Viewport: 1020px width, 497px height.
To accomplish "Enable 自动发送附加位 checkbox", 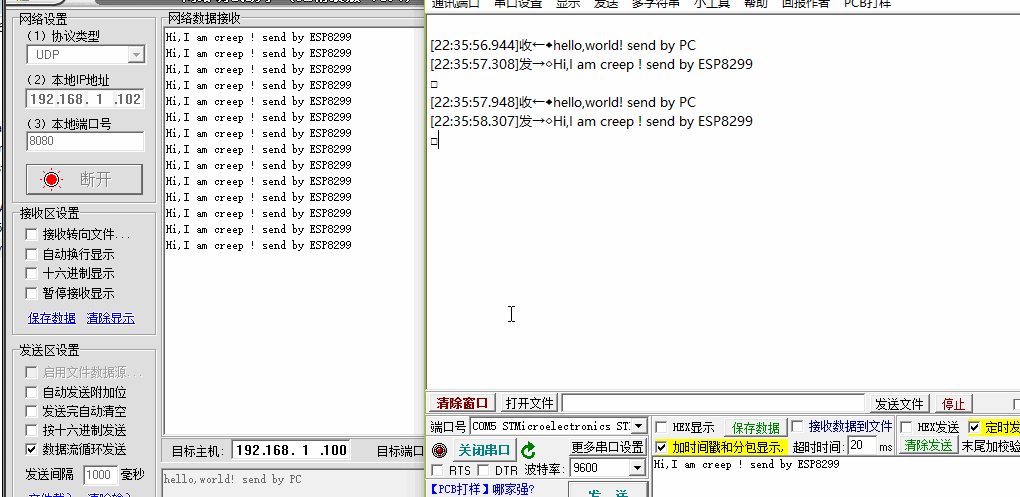I will tap(31, 392).
